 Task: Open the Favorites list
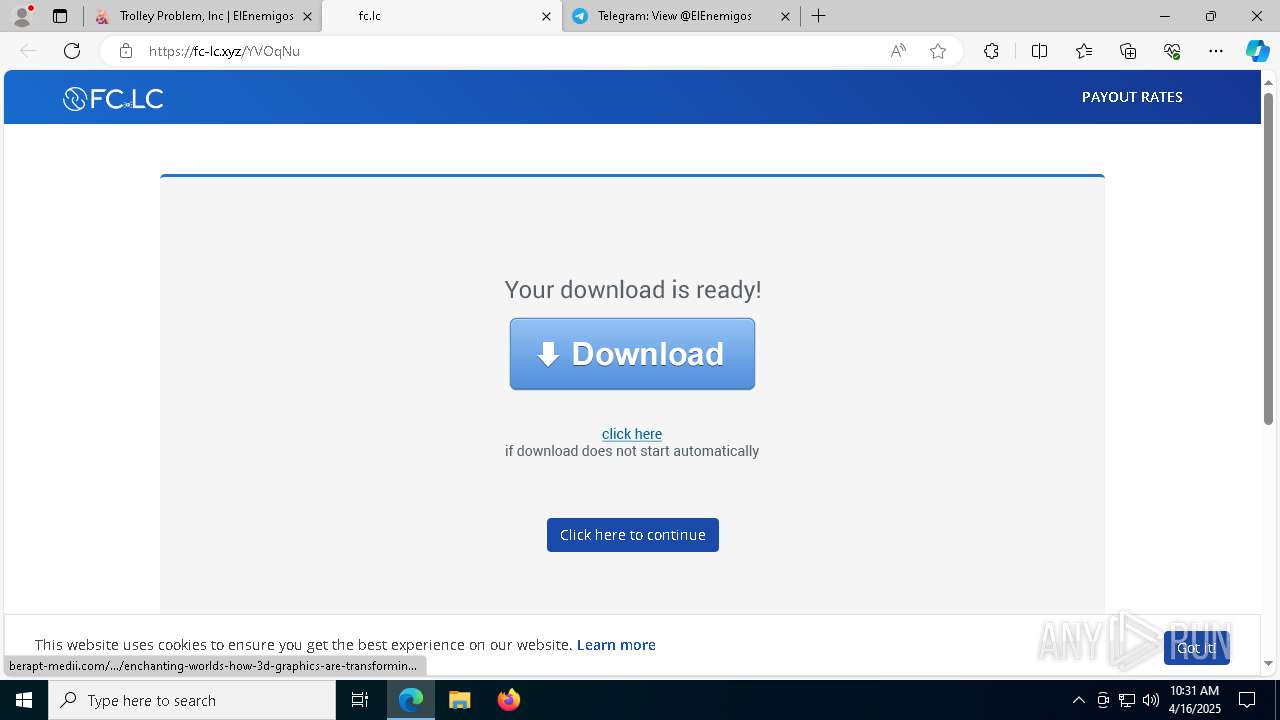pos(1084,51)
